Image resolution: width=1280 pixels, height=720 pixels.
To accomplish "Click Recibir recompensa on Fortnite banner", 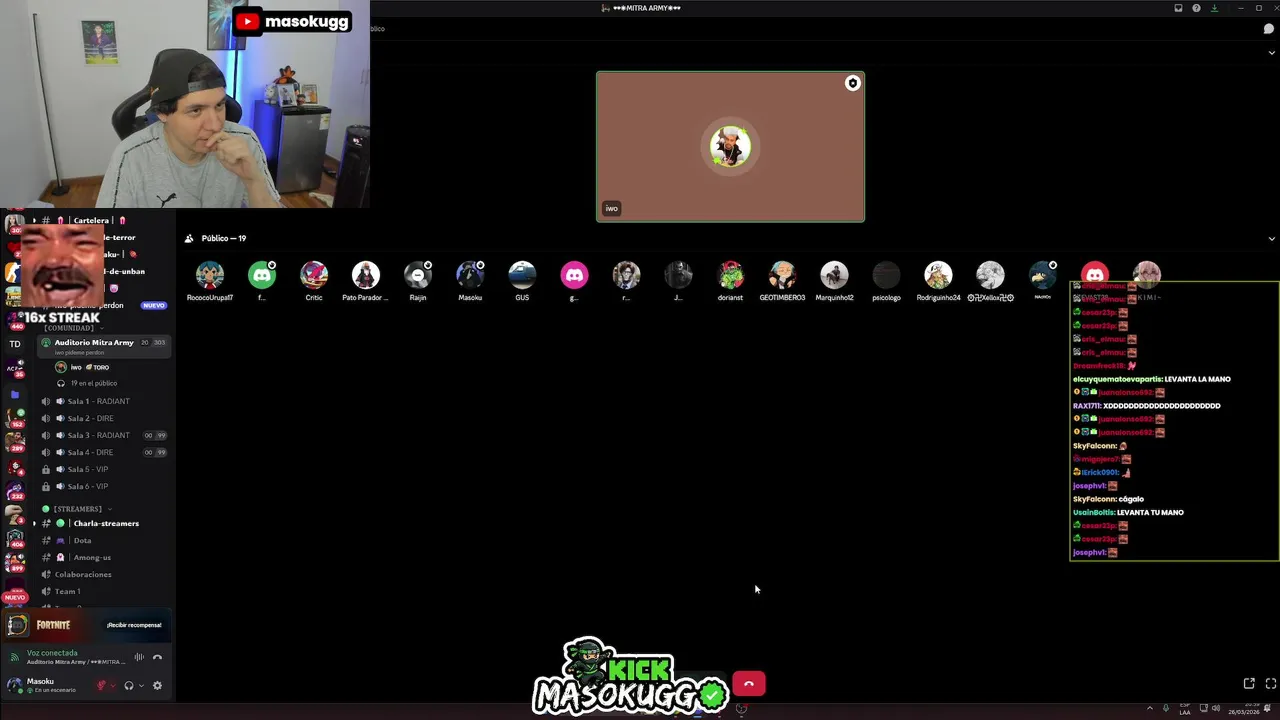I will 134,625.
